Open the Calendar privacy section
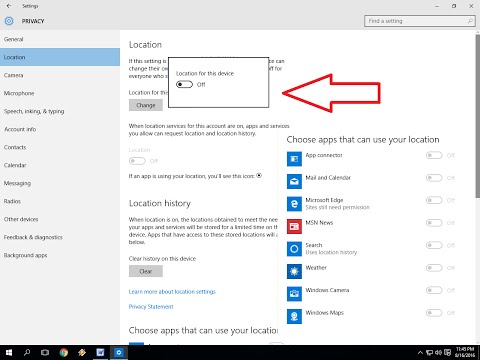The image size is (480, 360). pyautogui.click(x=60, y=165)
